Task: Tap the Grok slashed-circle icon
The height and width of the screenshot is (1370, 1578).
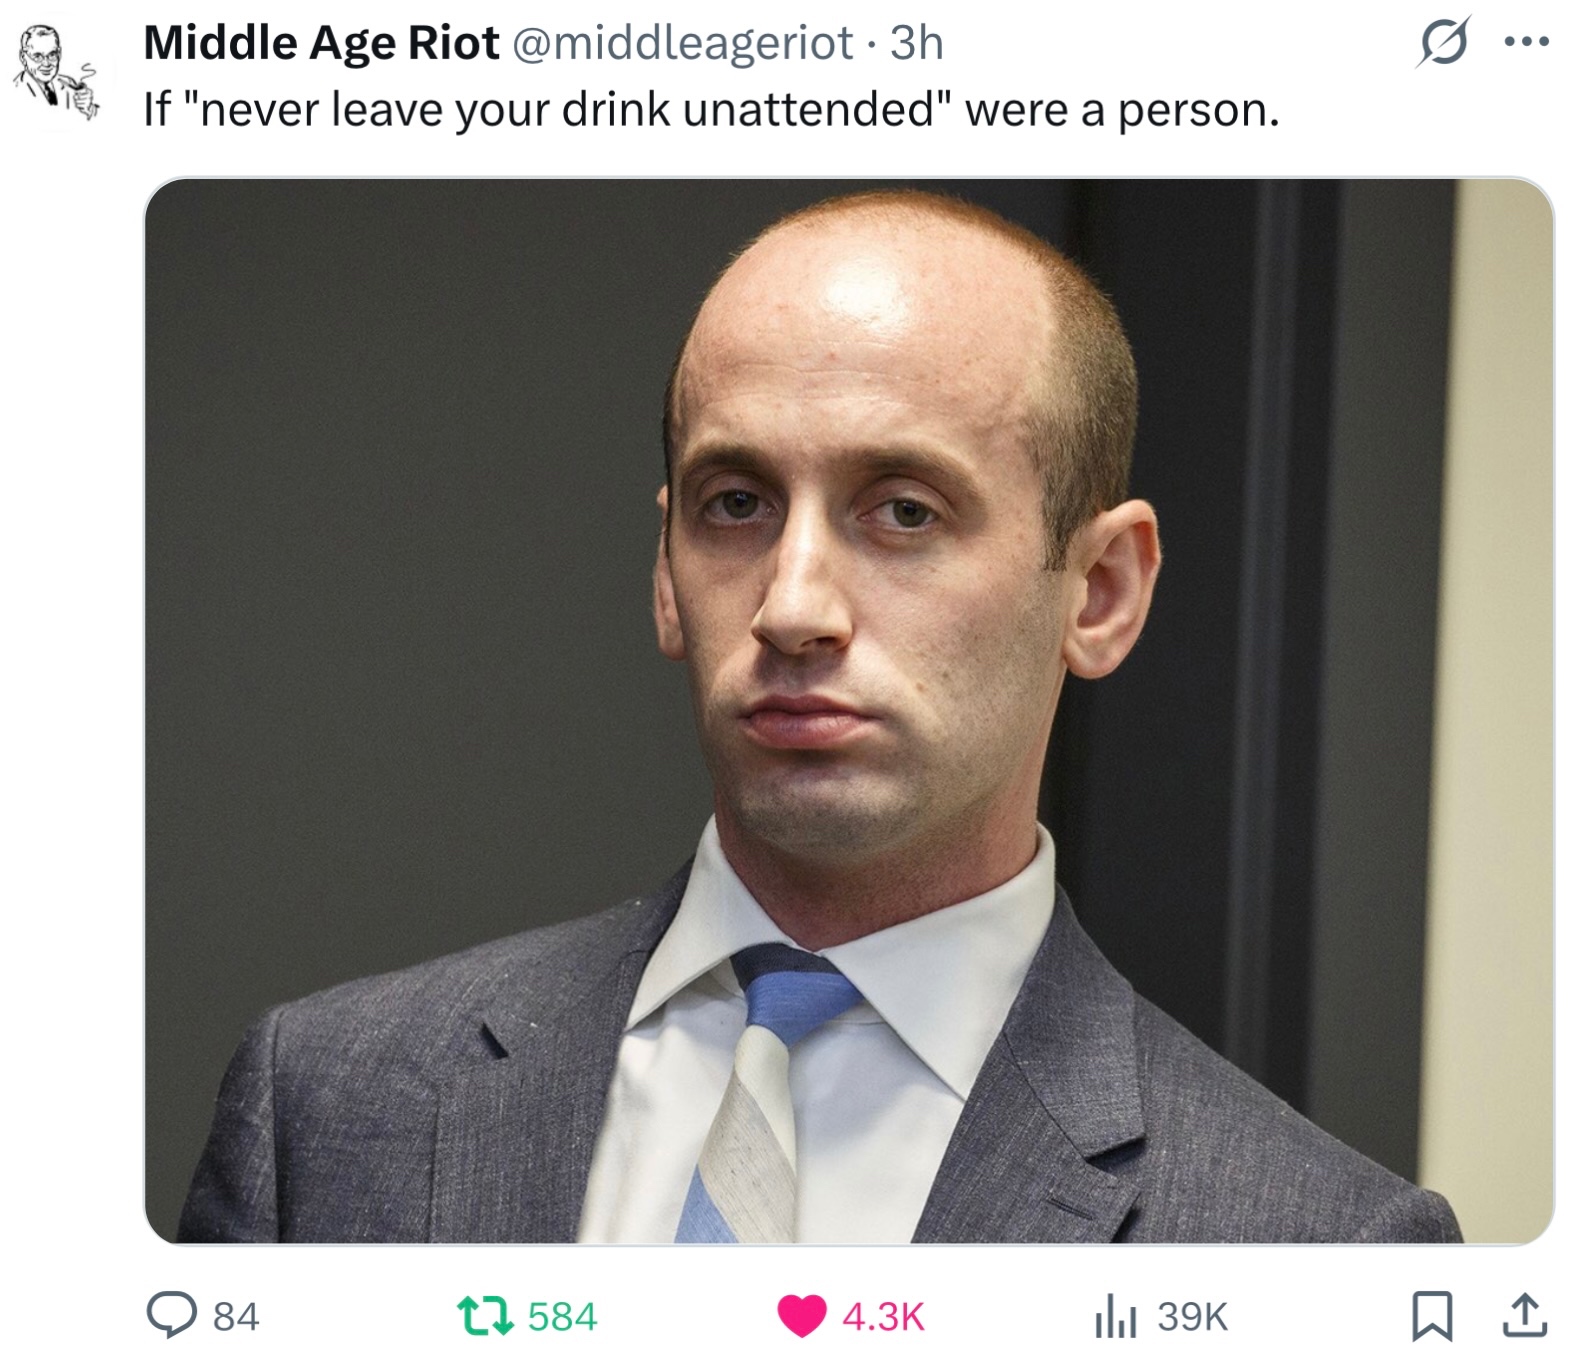Action: tap(1443, 42)
